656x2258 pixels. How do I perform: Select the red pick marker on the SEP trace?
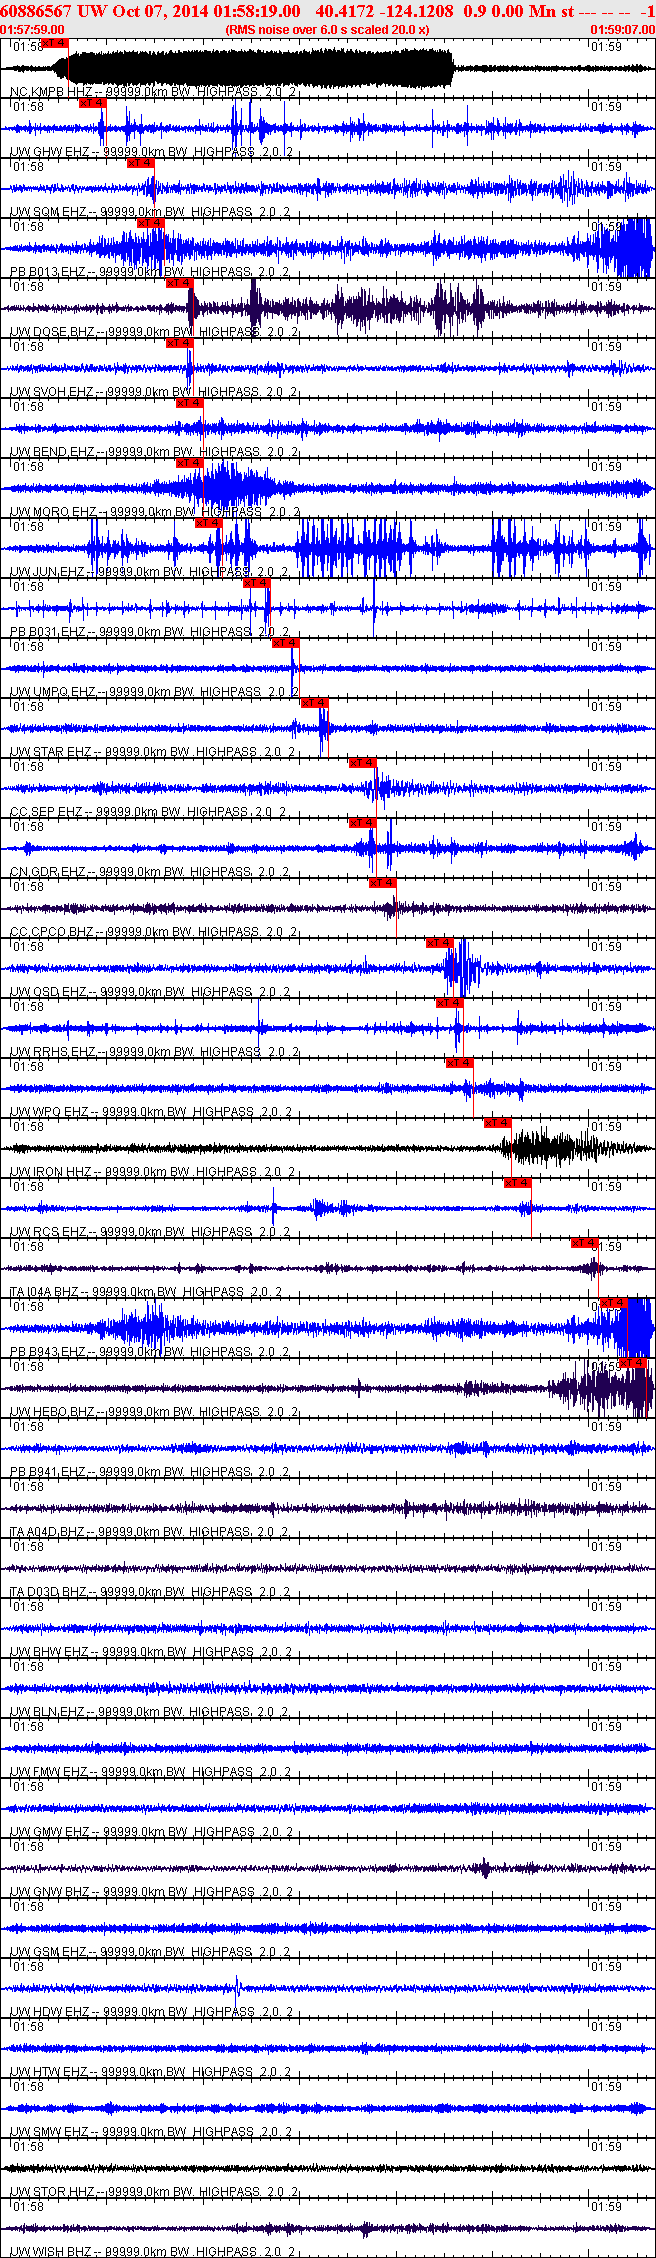[x=363, y=763]
